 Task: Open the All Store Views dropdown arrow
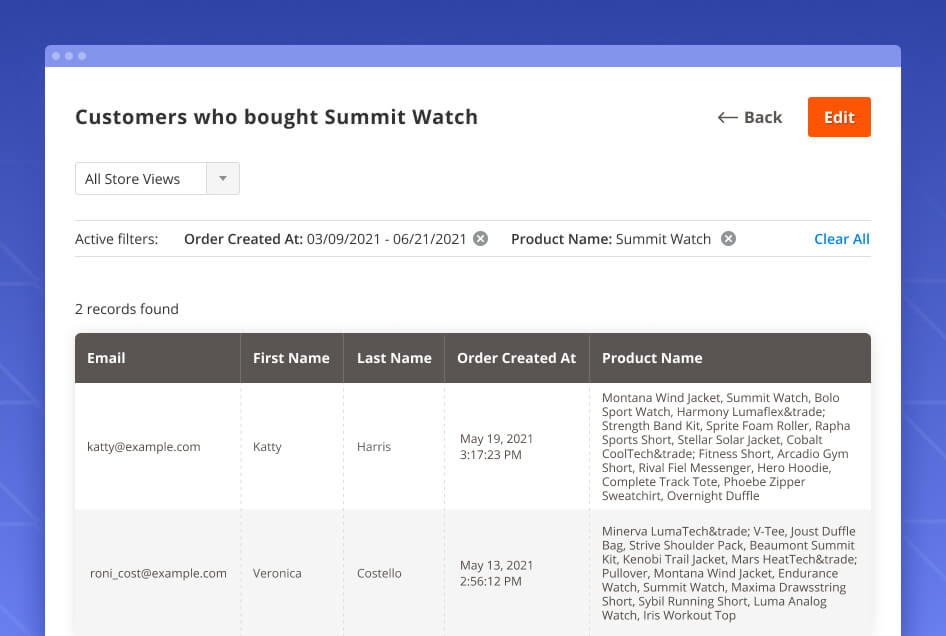tap(223, 179)
